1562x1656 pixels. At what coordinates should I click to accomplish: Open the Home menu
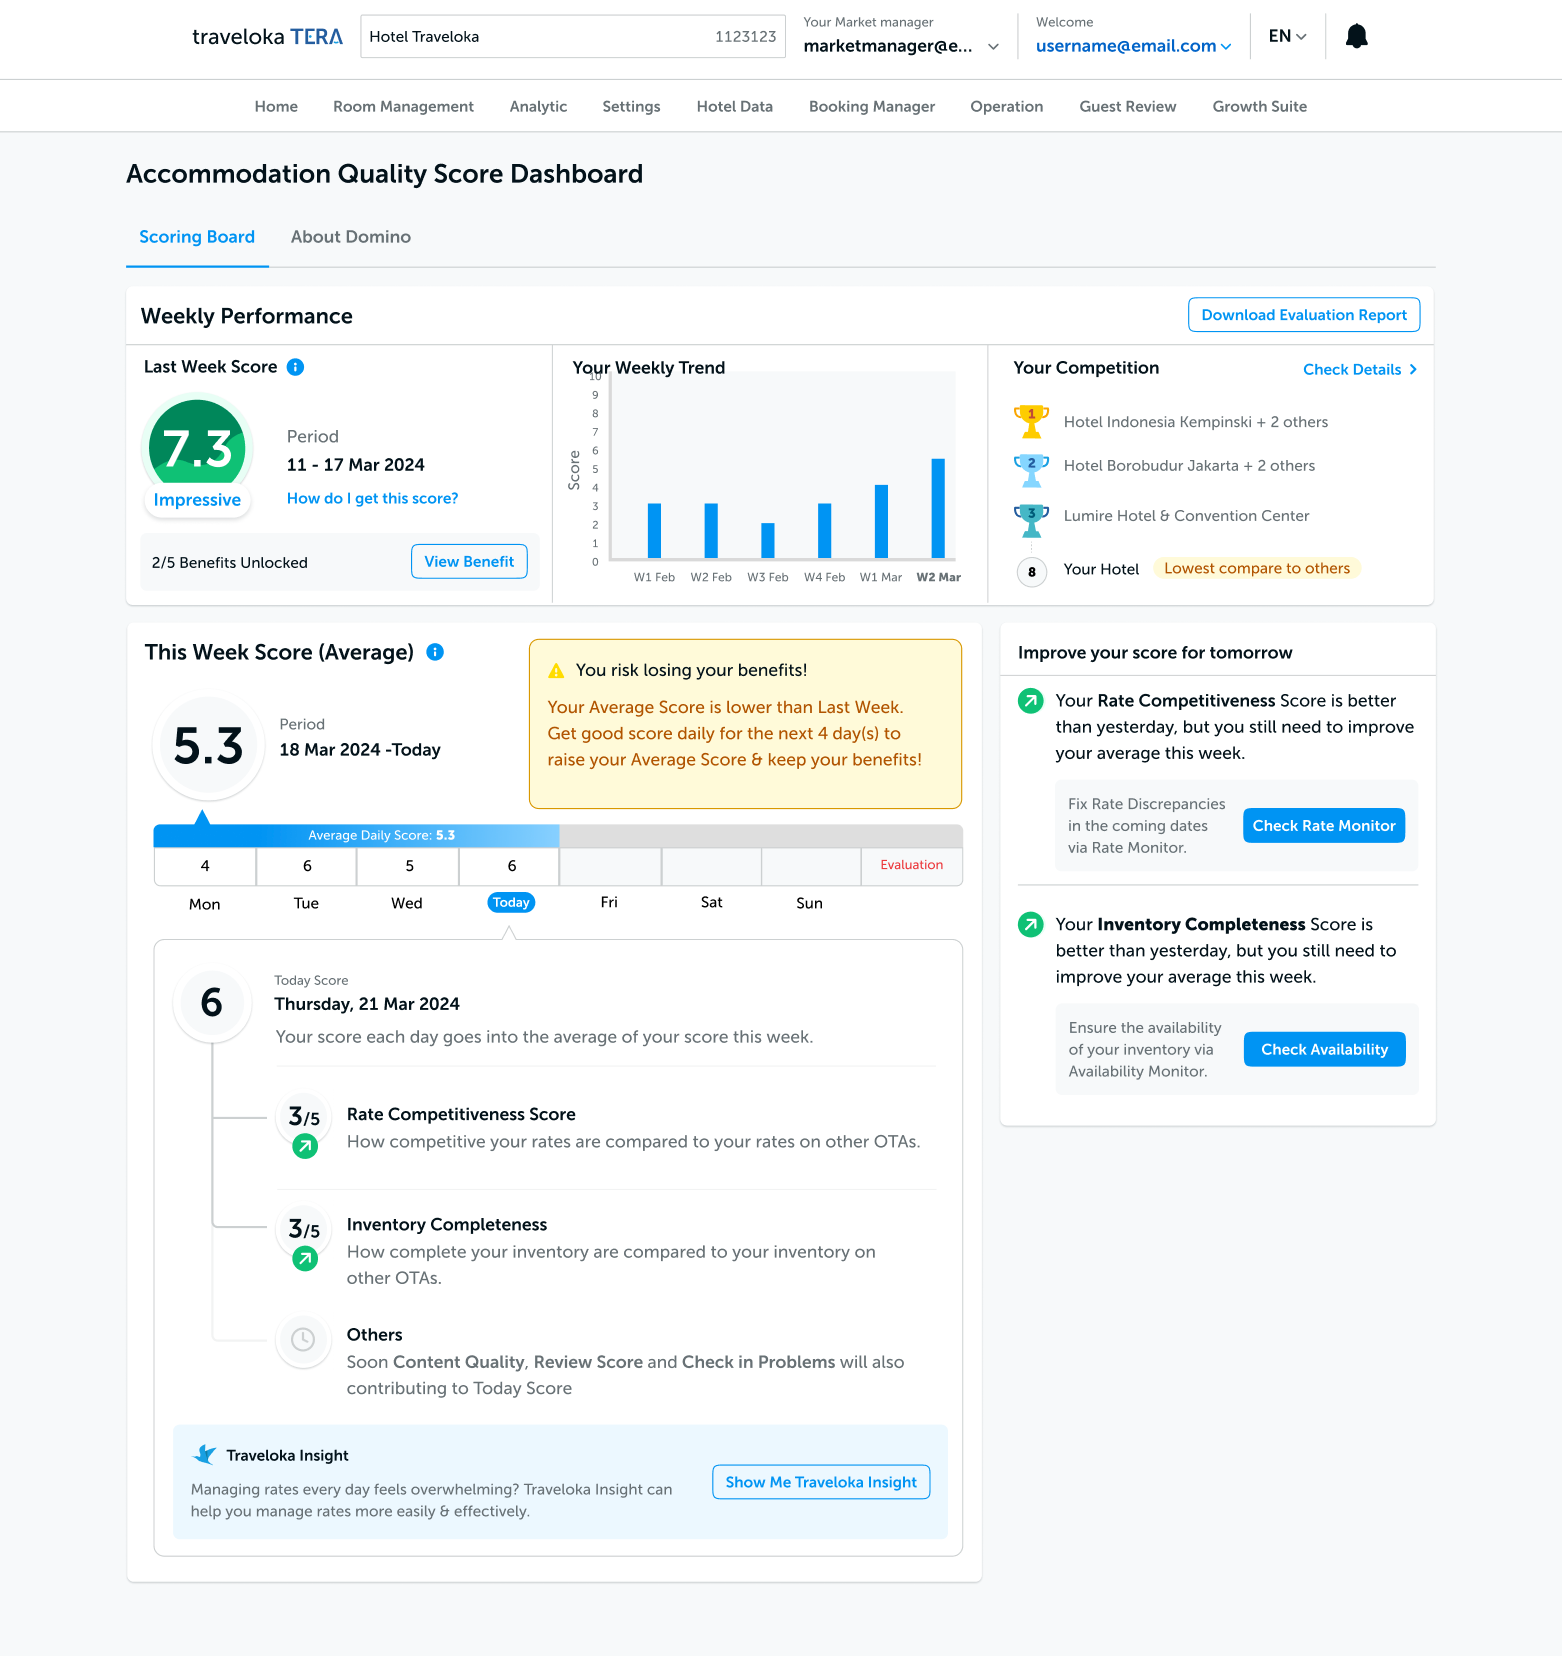[276, 106]
